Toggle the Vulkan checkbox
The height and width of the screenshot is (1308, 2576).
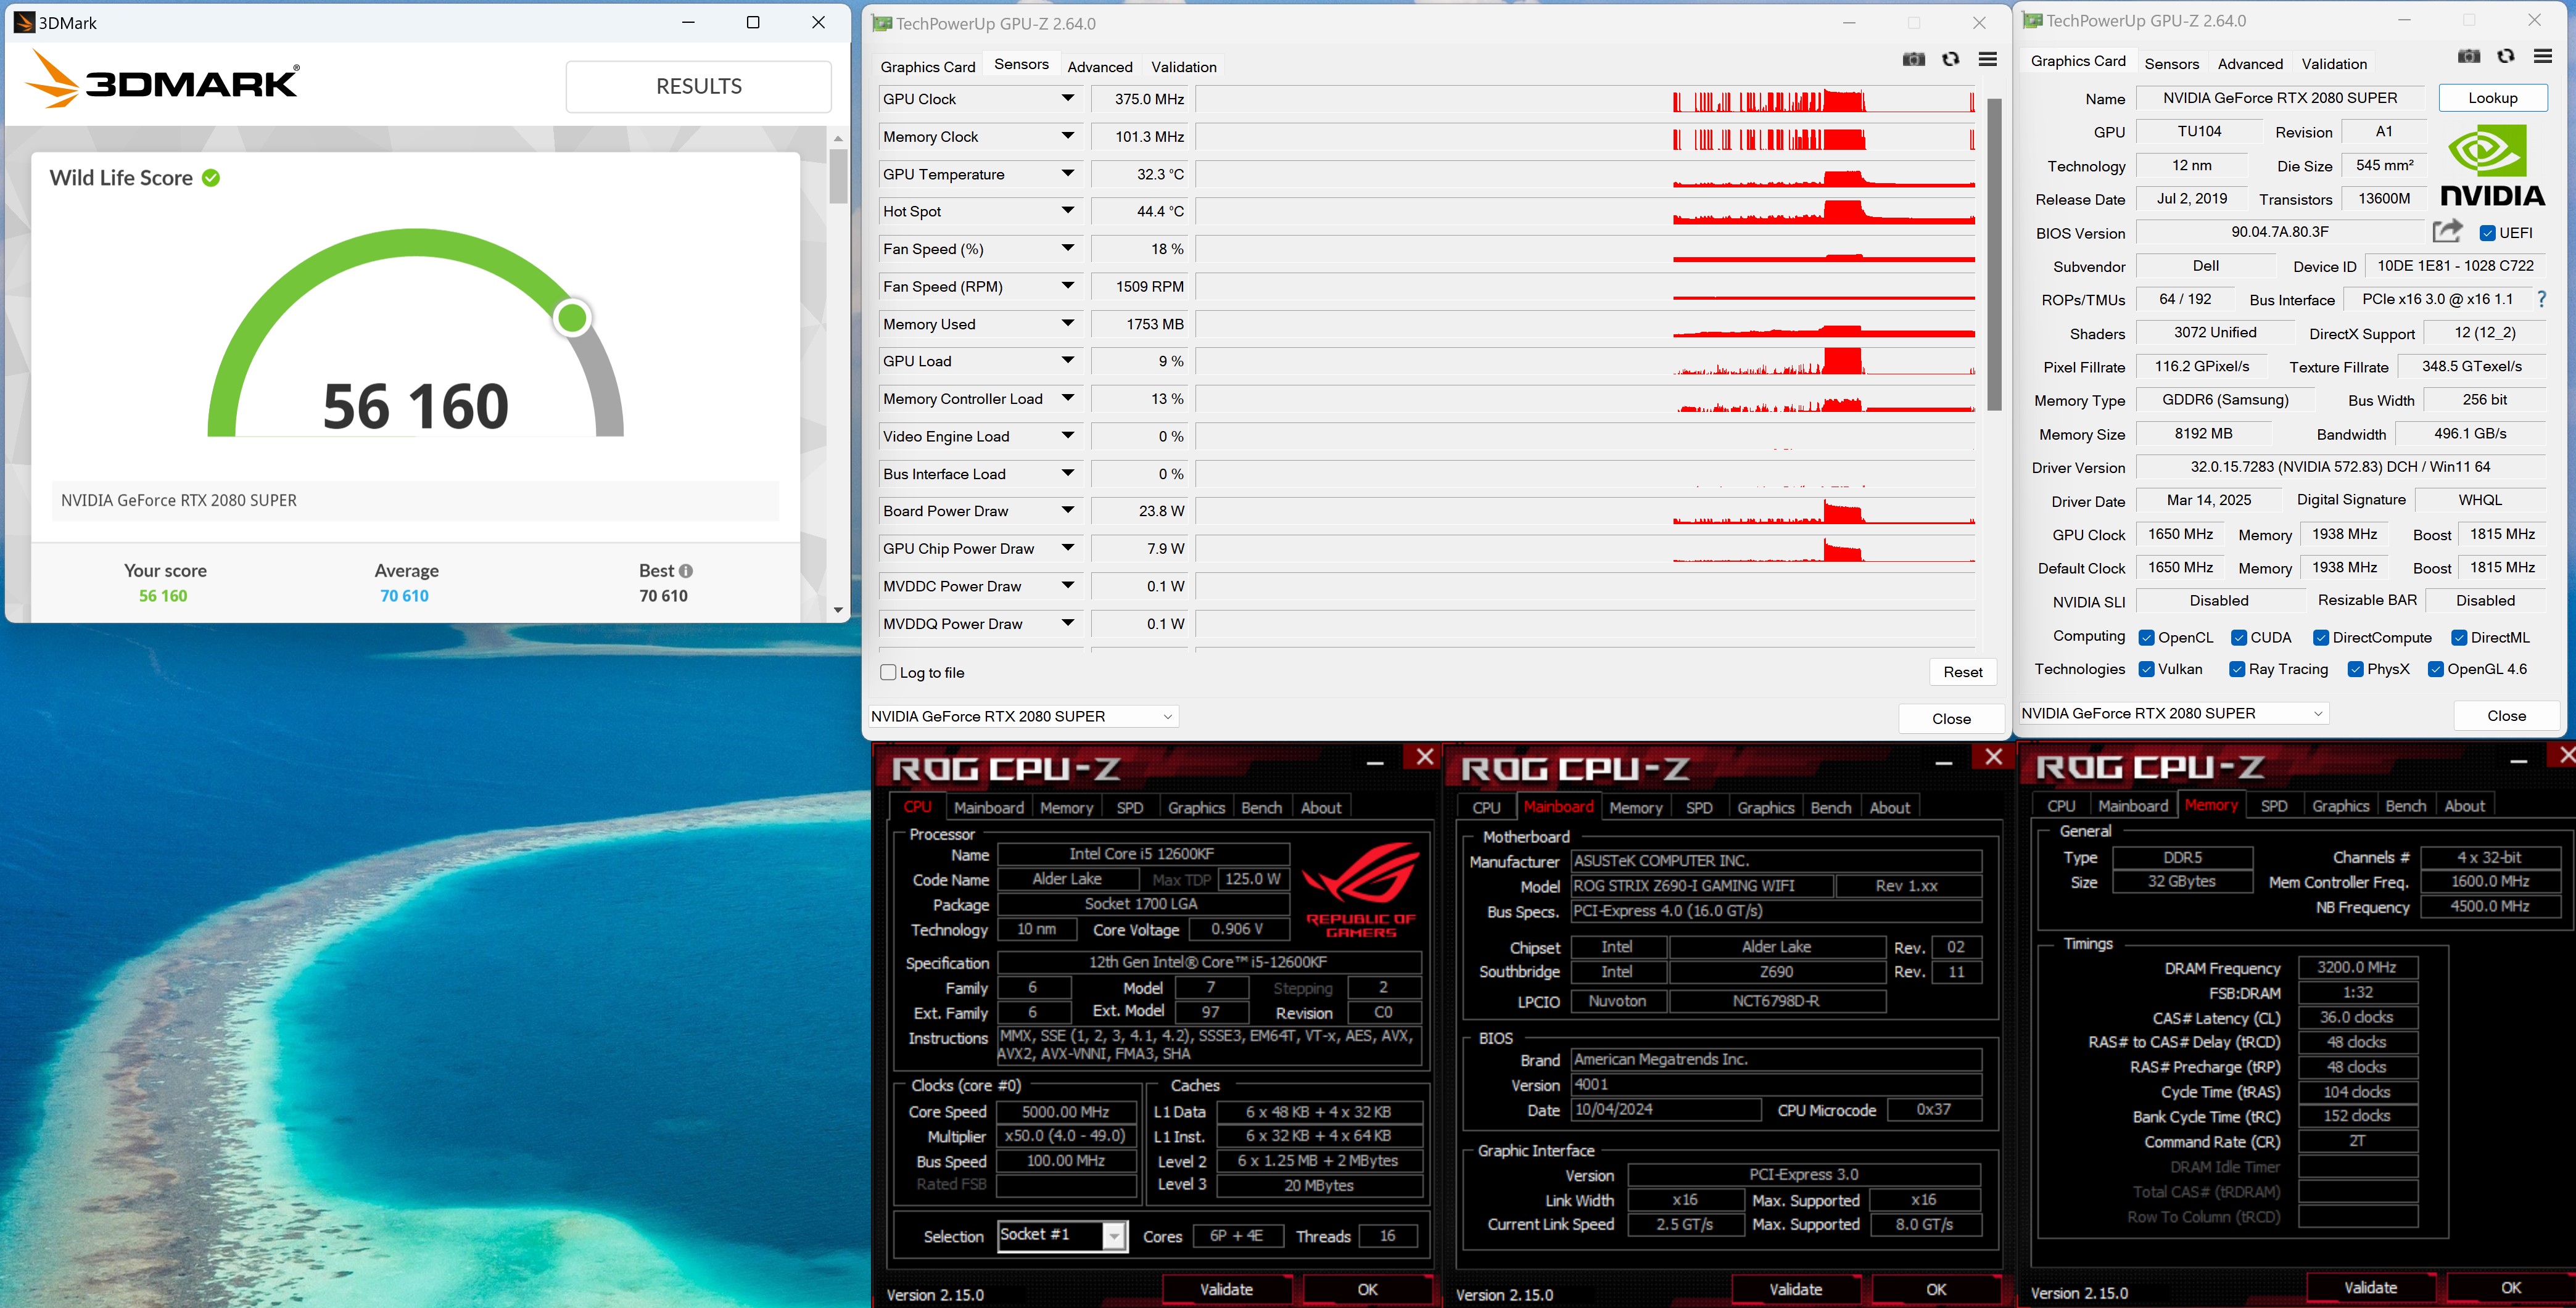pyautogui.click(x=2146, y=669)
